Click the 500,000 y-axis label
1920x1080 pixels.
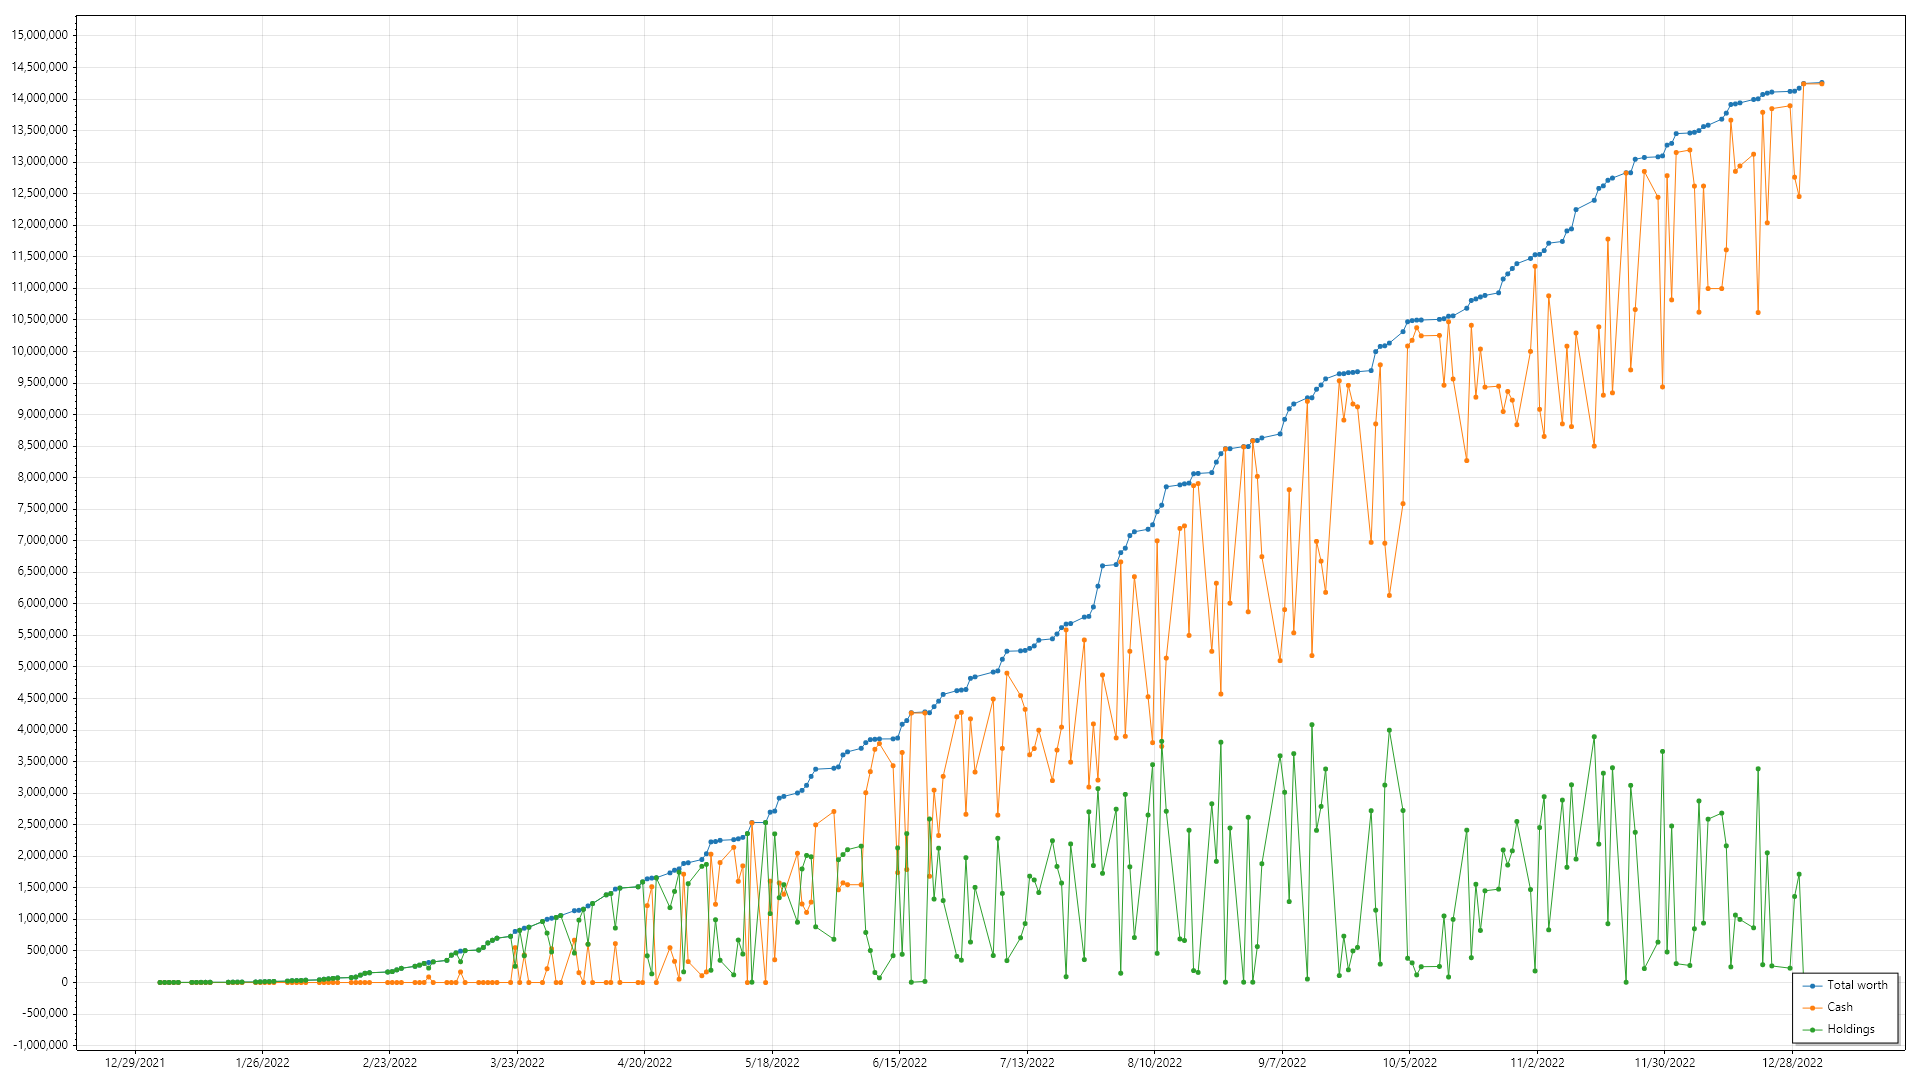coord(48,950)
